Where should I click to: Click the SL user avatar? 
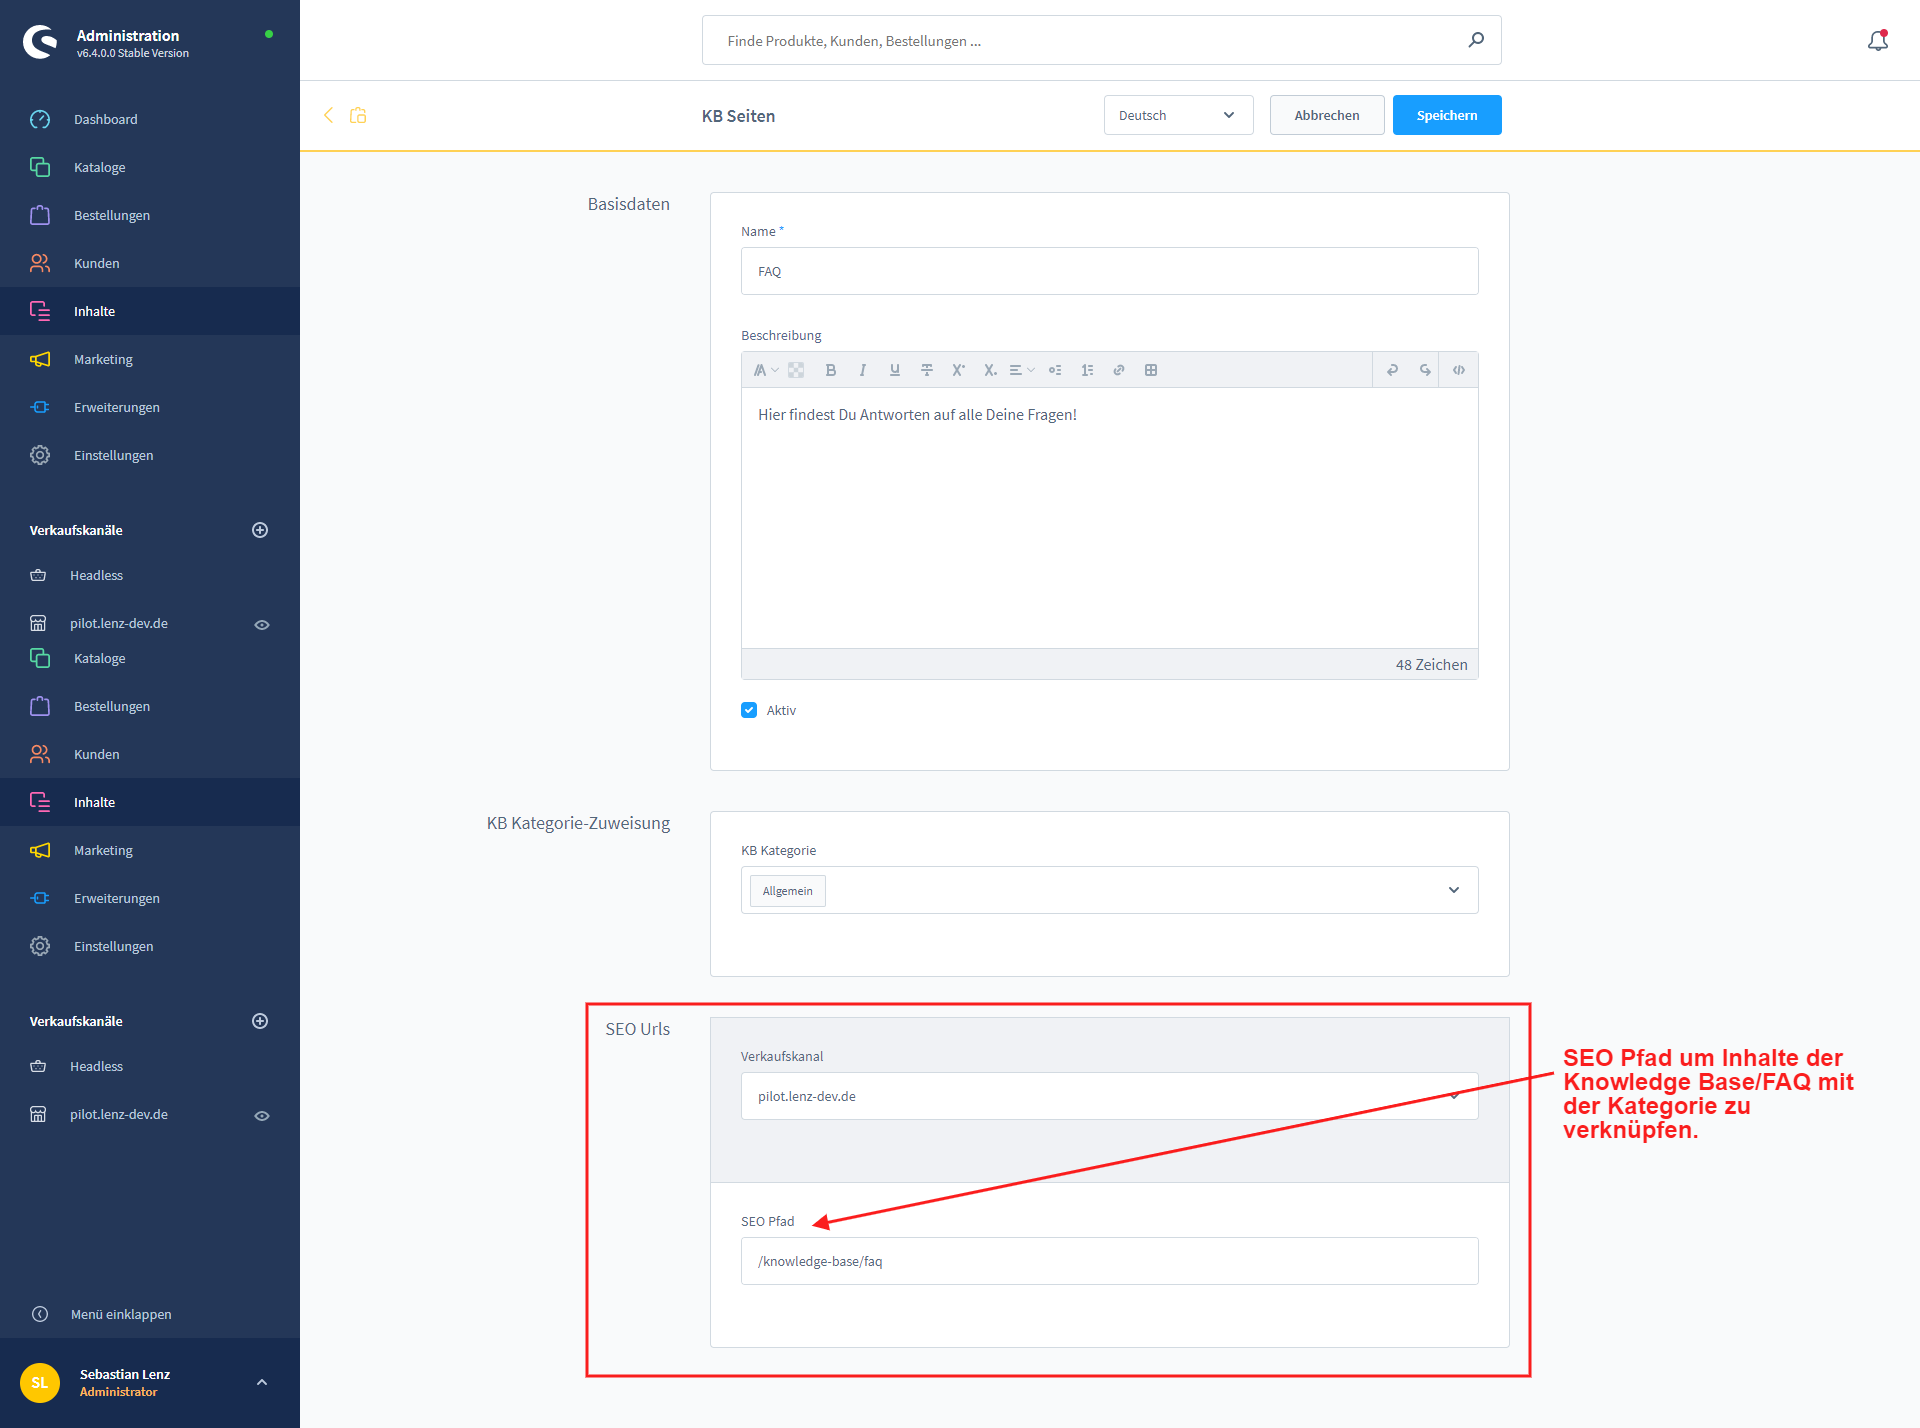coord(40,1383)
